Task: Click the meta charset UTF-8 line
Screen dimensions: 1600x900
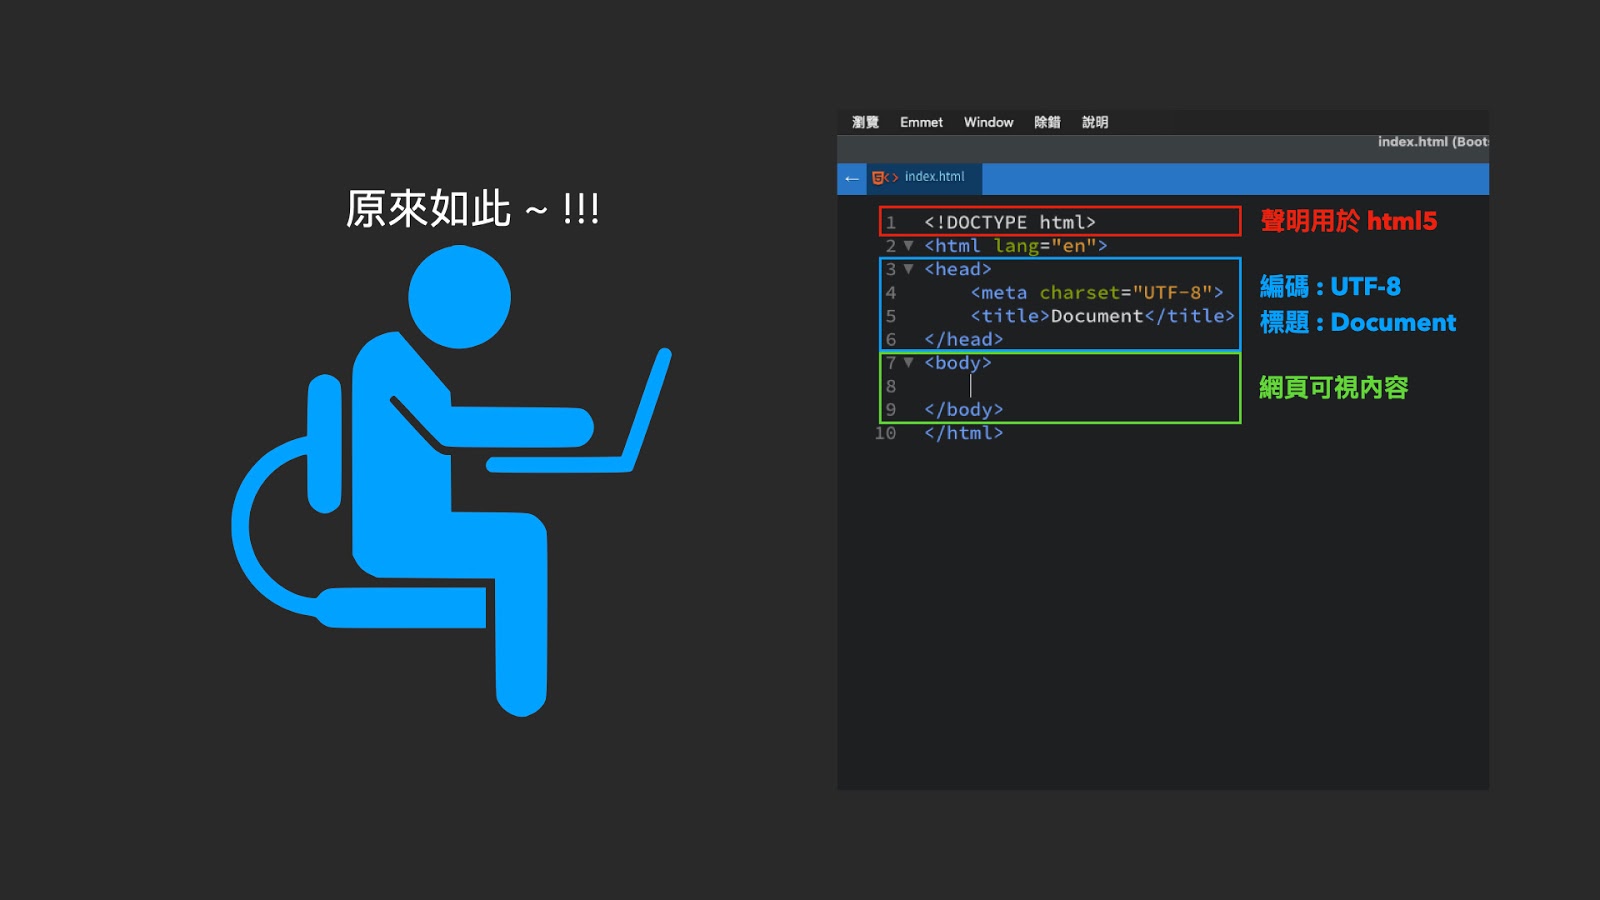Action: [x=1097, y=293]
